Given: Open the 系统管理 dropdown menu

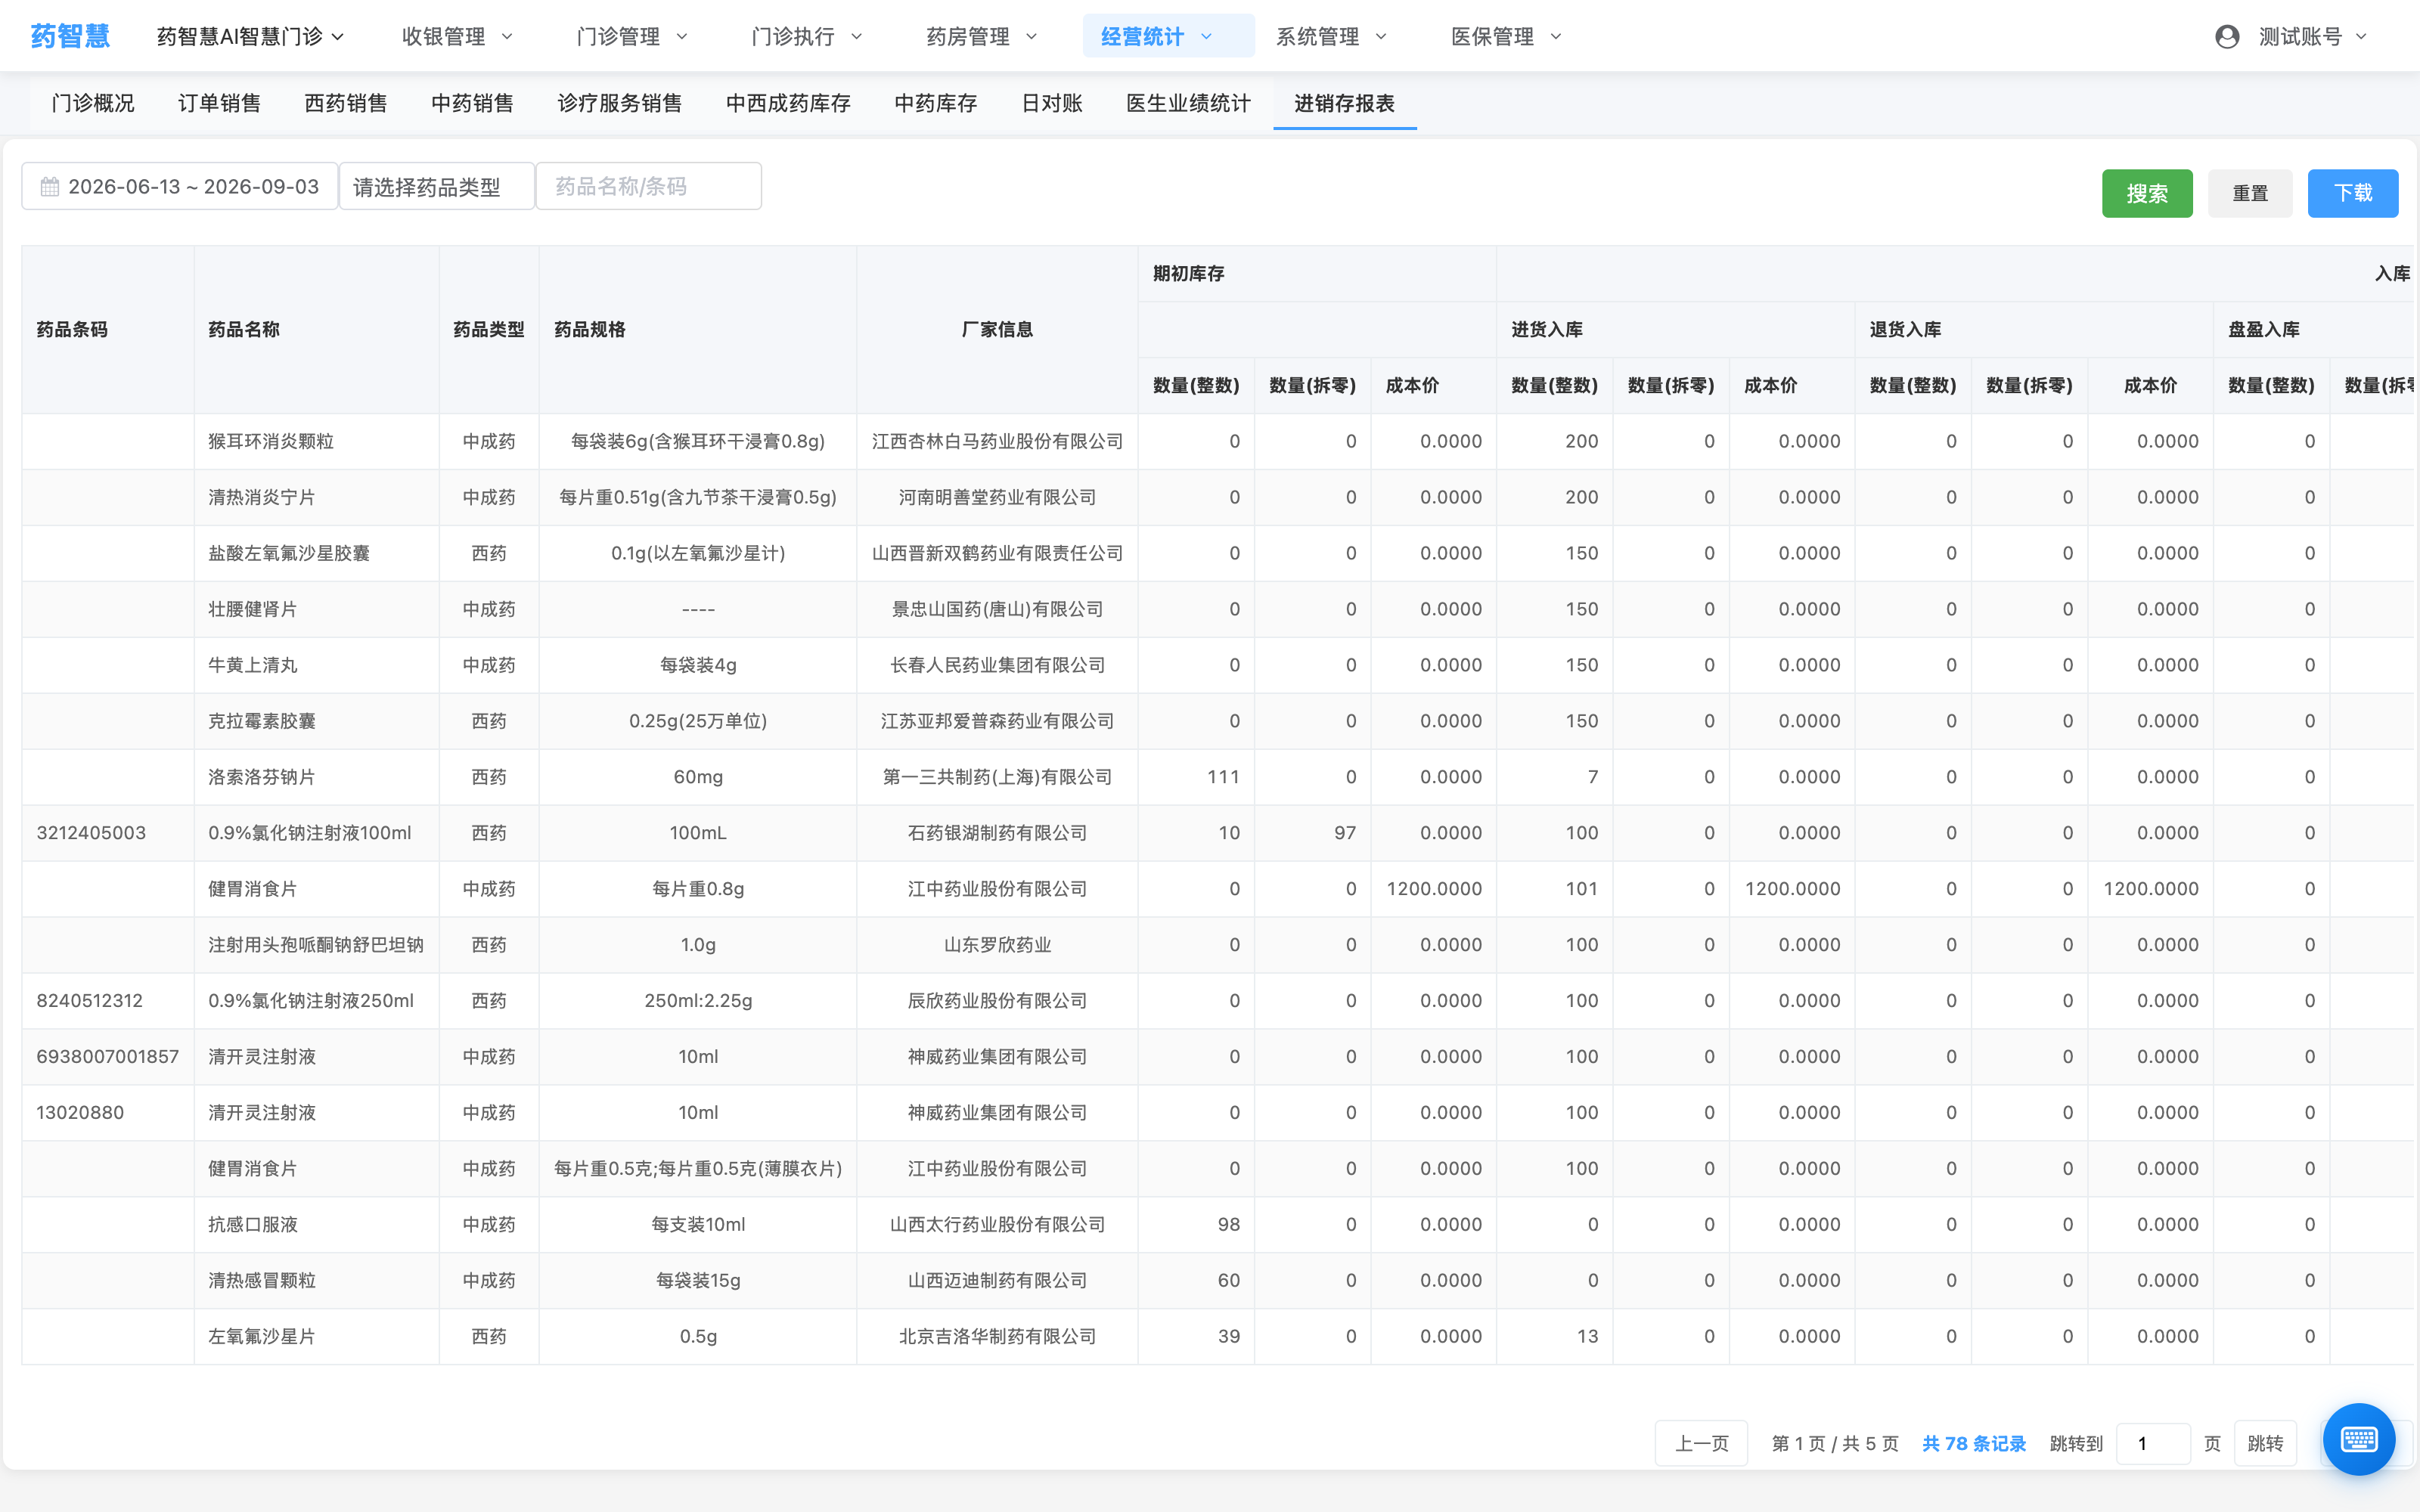Looking at the screenshot, I should [1331, 37].
